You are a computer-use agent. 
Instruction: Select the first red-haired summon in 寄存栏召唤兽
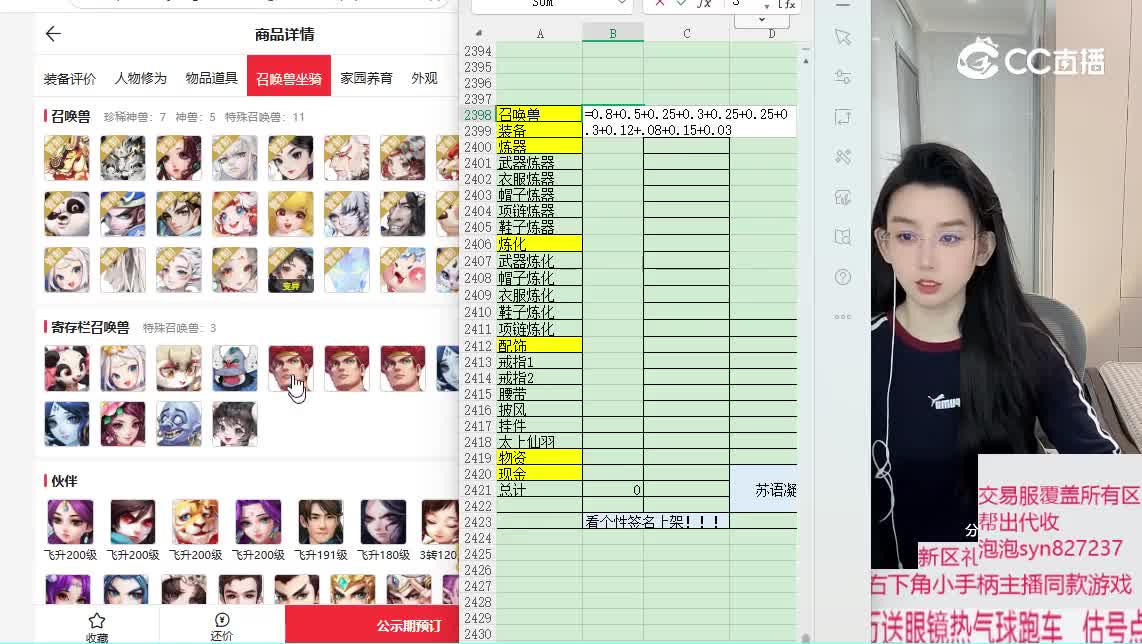[x=291, y=369]
